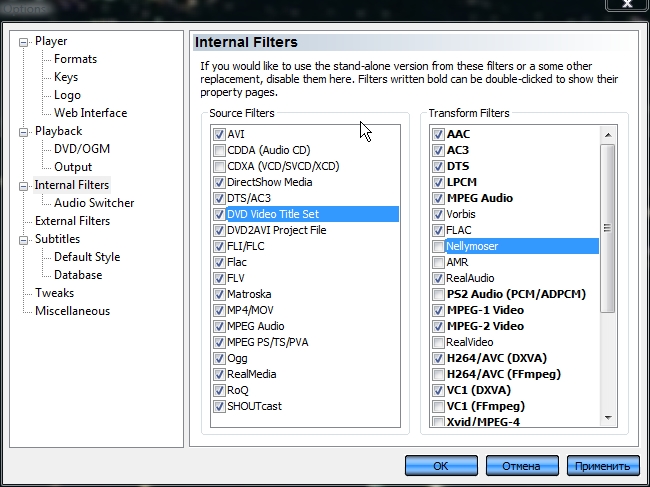The image size is (650, 487).
Task: Close the Options dialog window
Action: click(627, 5)
